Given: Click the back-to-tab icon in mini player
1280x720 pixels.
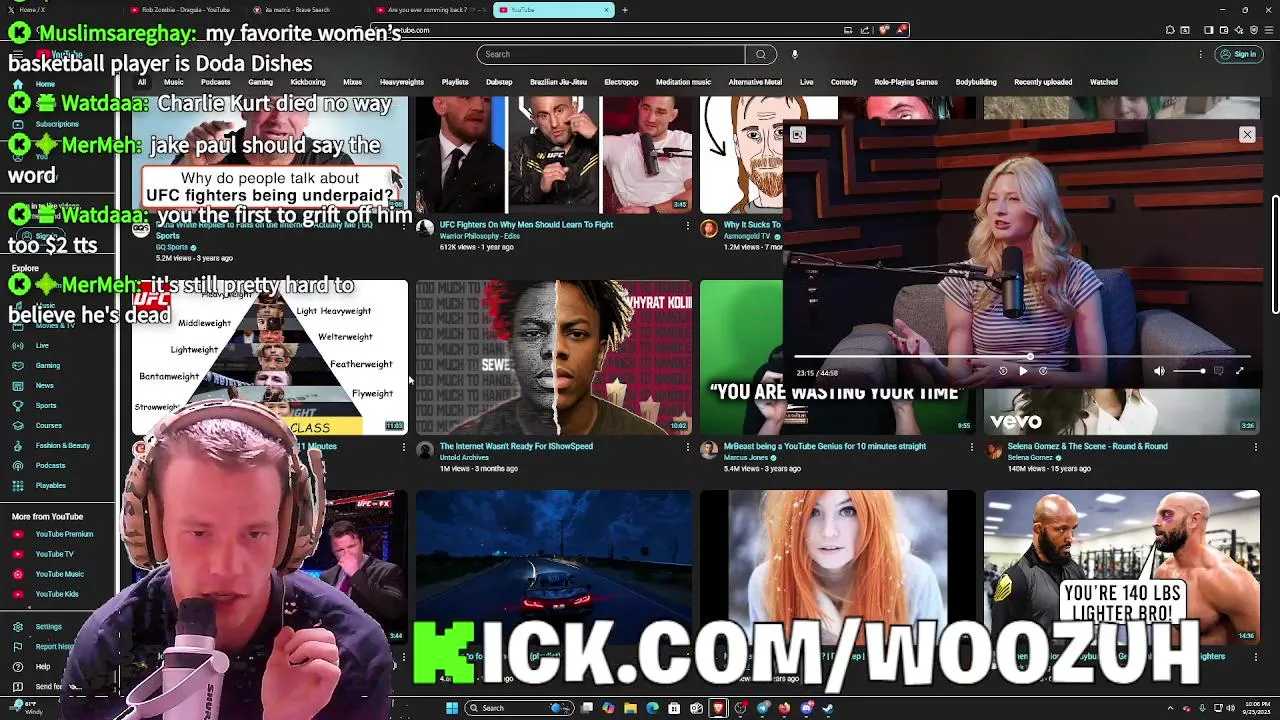Looking at the screenshot, I should (797, 135).
